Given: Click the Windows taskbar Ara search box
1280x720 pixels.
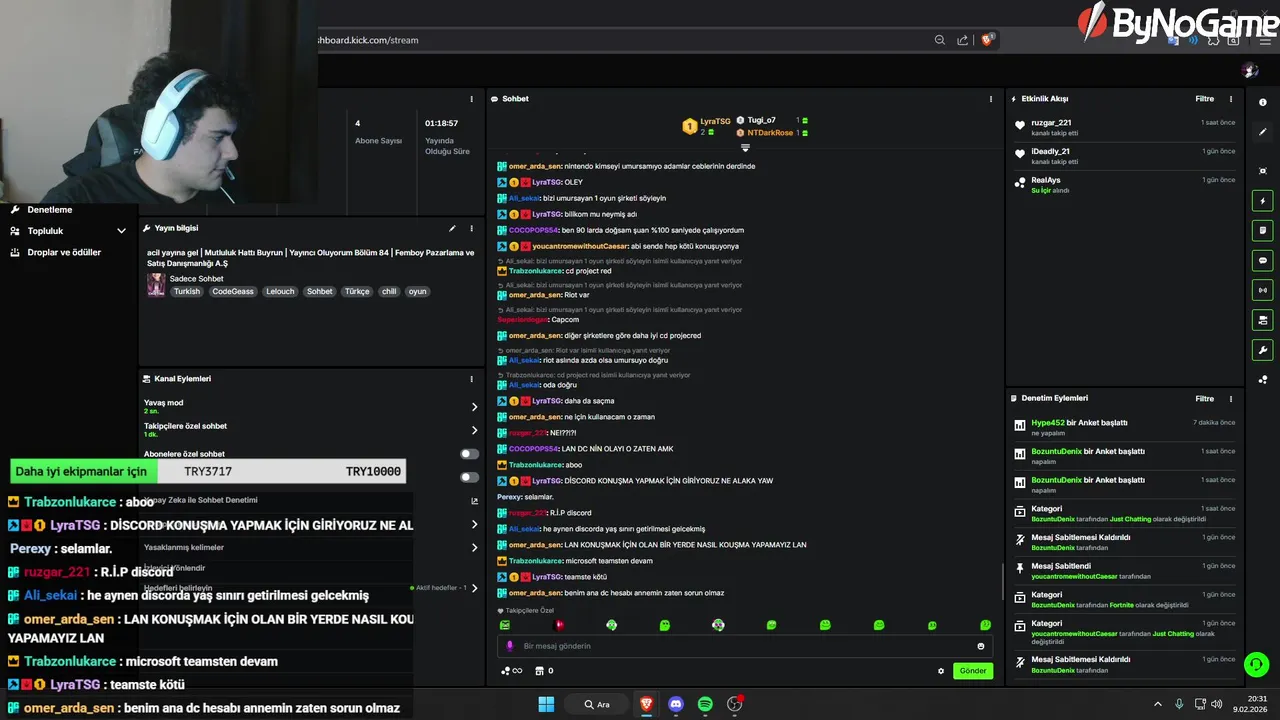Looking at the screenshot, I should [x=598, y=704].
